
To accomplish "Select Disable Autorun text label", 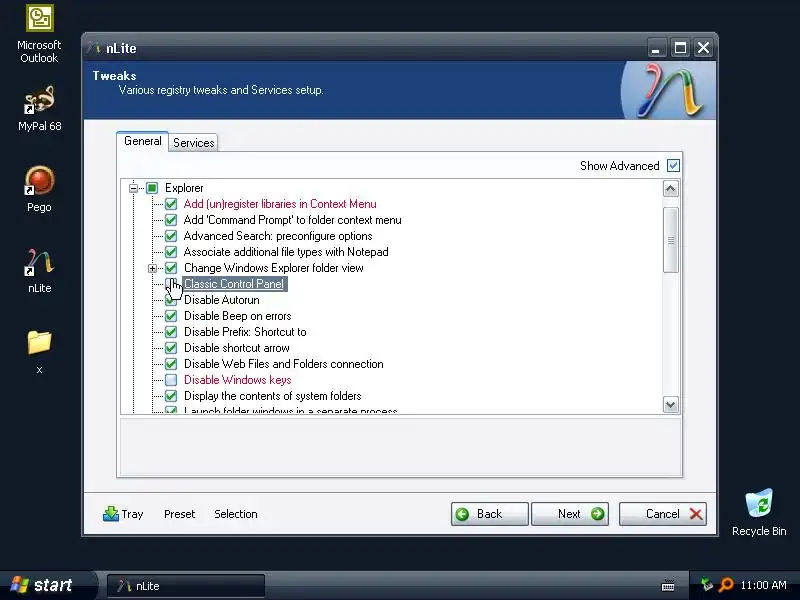I will coord(221,300).
